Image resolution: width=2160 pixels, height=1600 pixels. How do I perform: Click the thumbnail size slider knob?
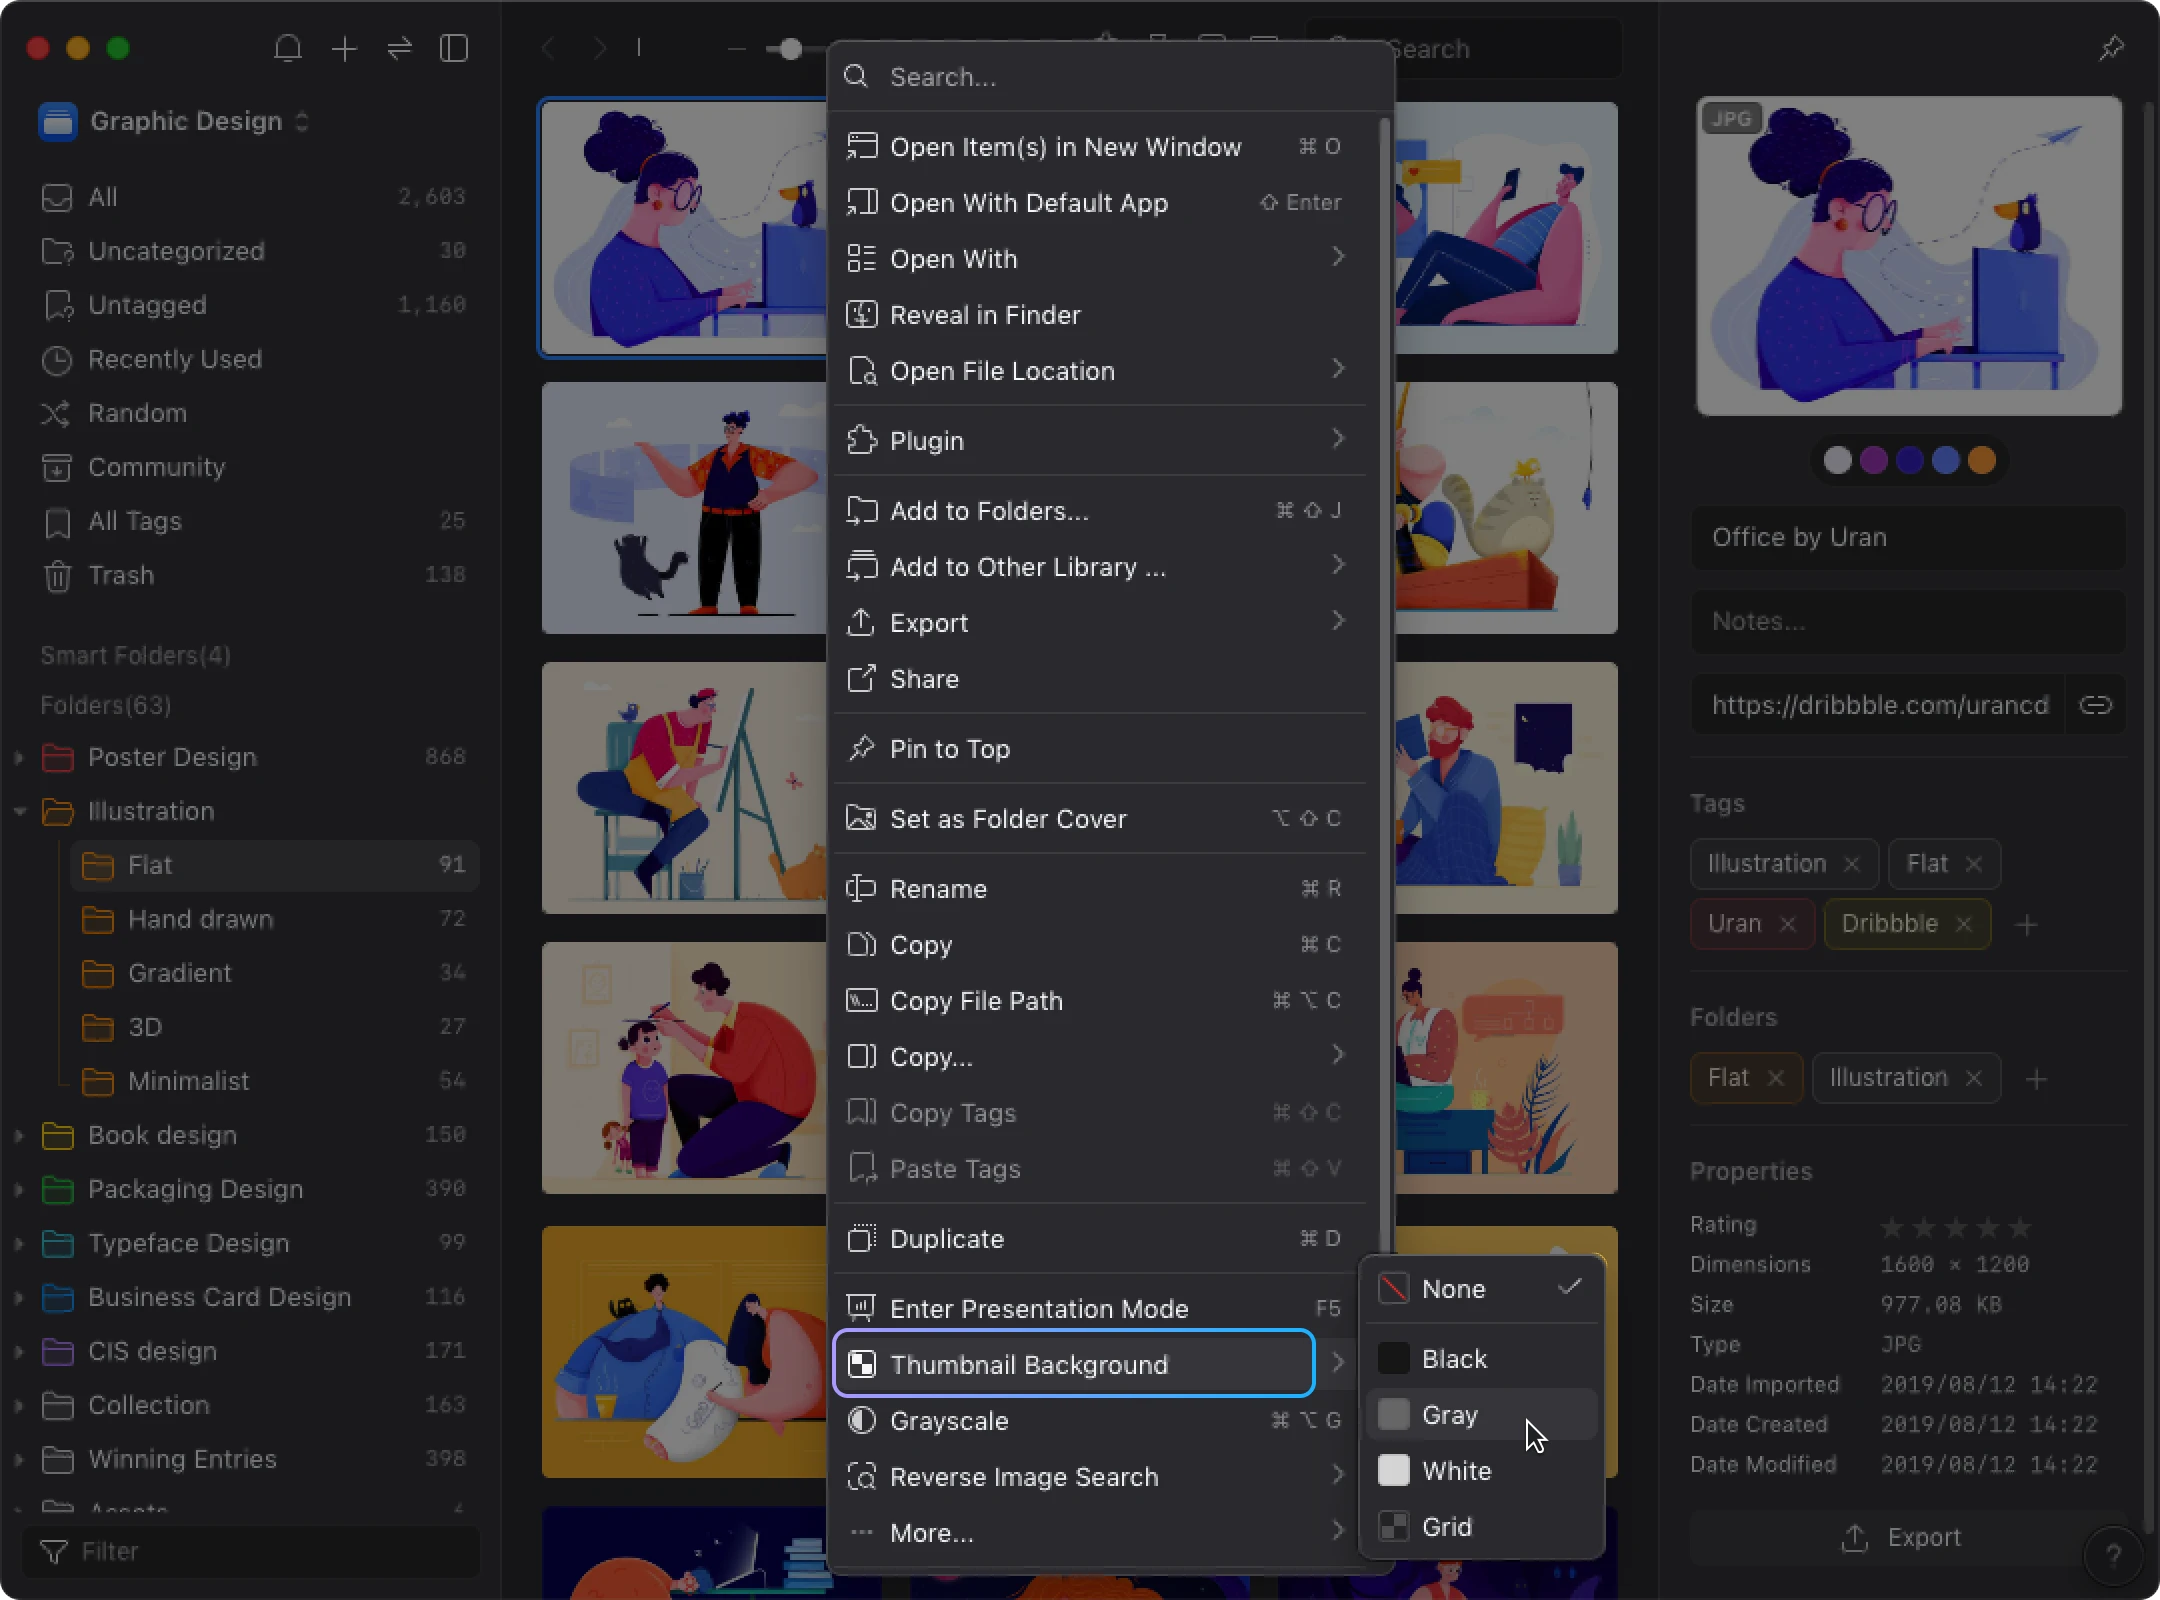[790, 48]
